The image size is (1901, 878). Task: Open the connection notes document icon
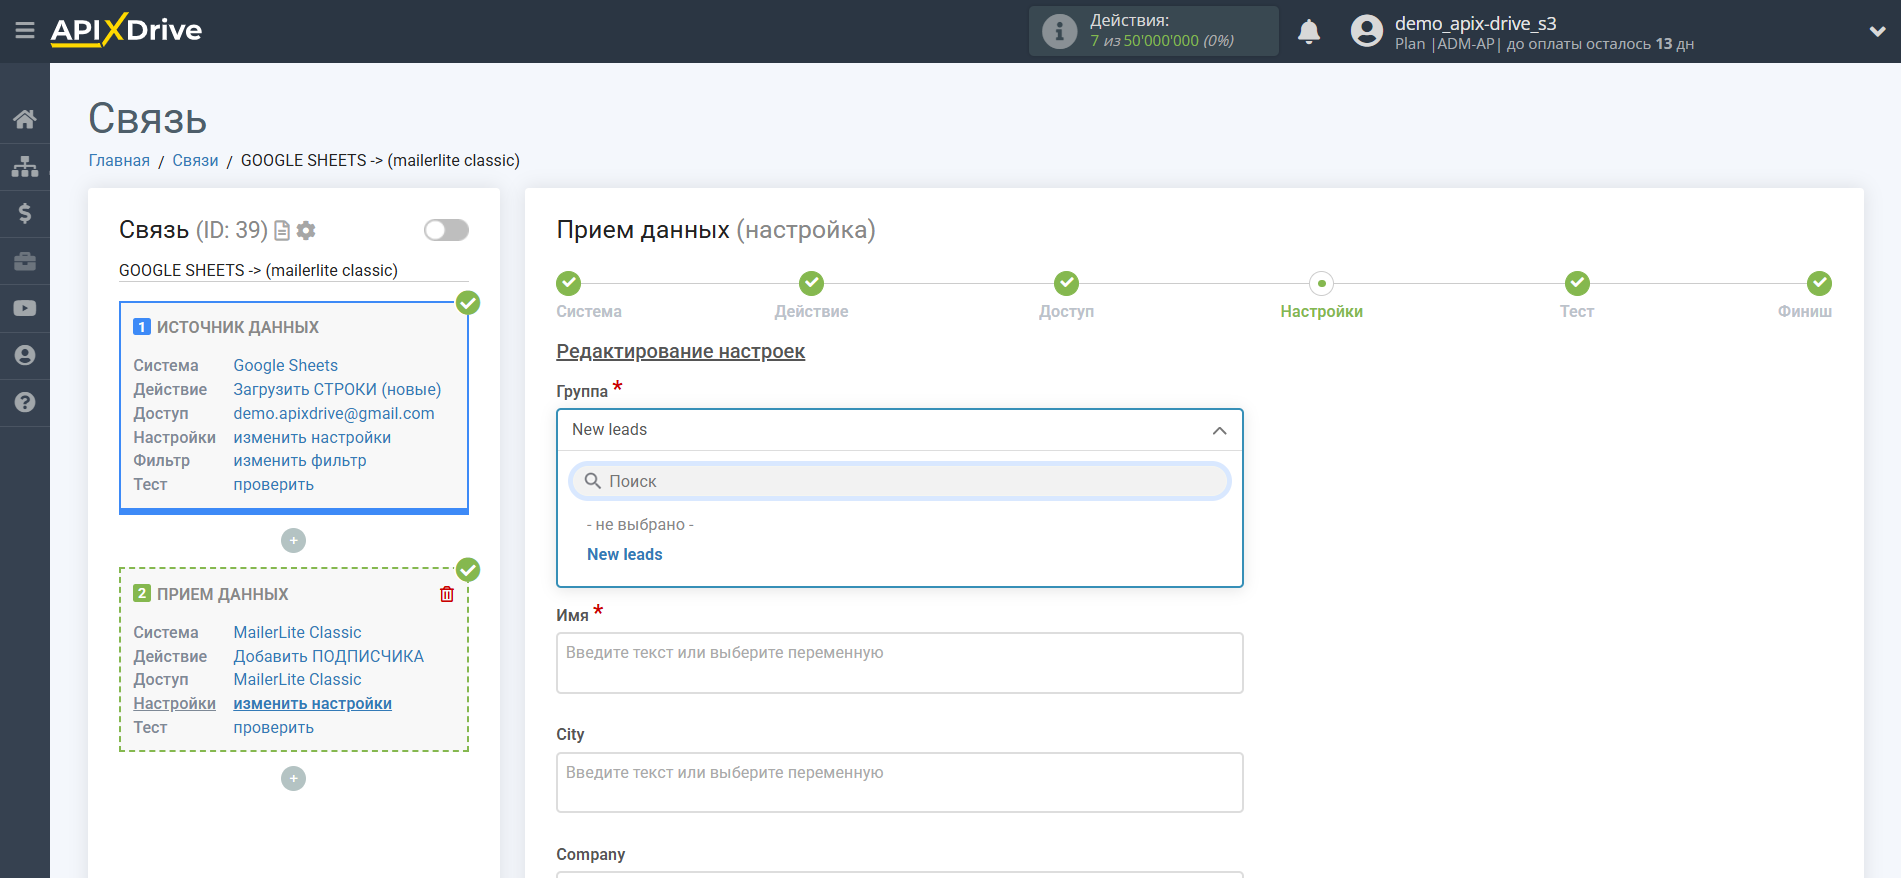click(x=282, y=231)
